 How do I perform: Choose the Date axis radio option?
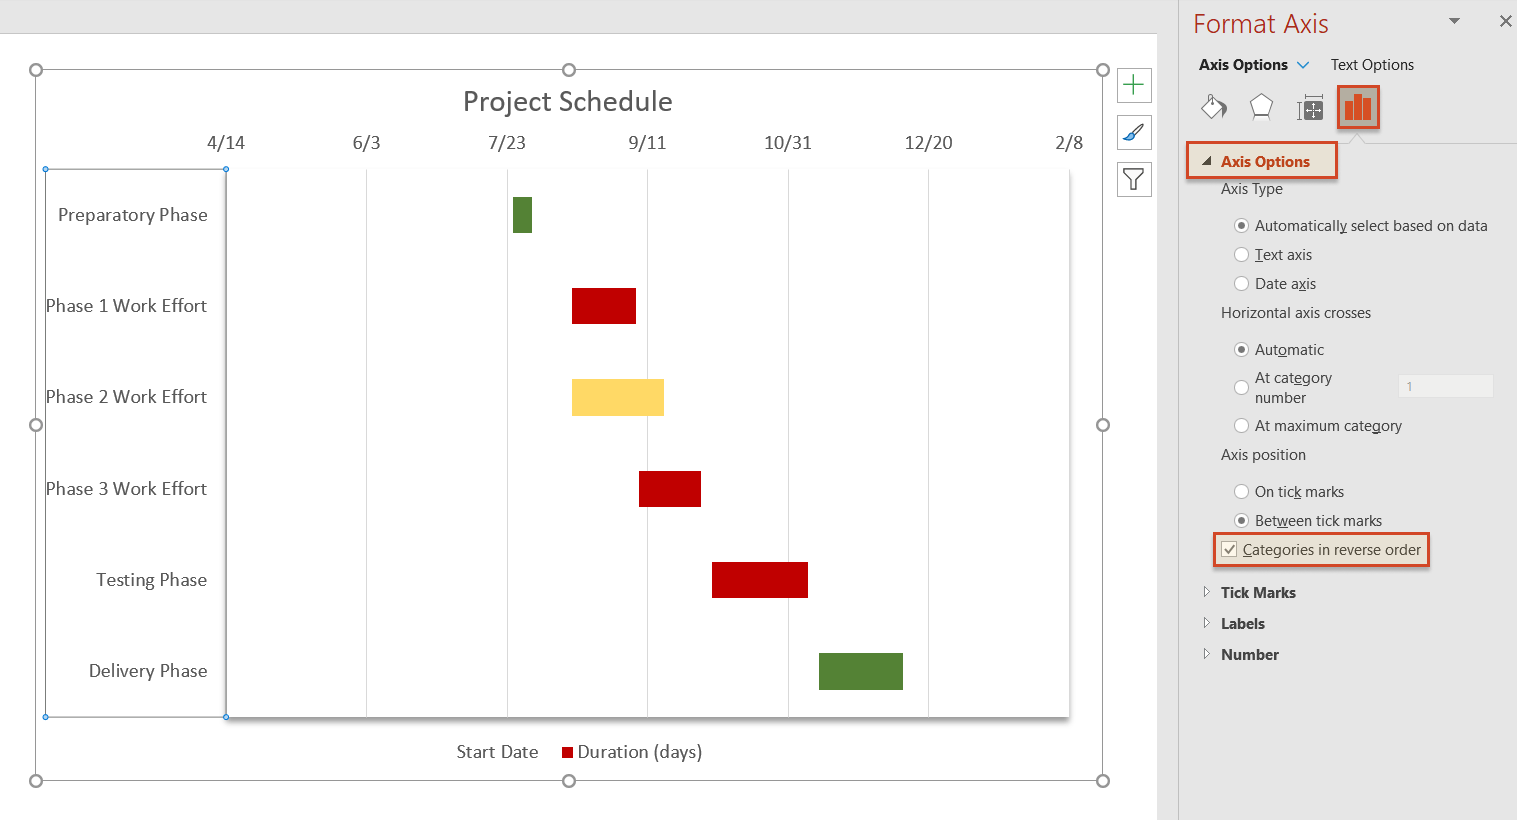pyautogui.click(x=1242, y=284)
